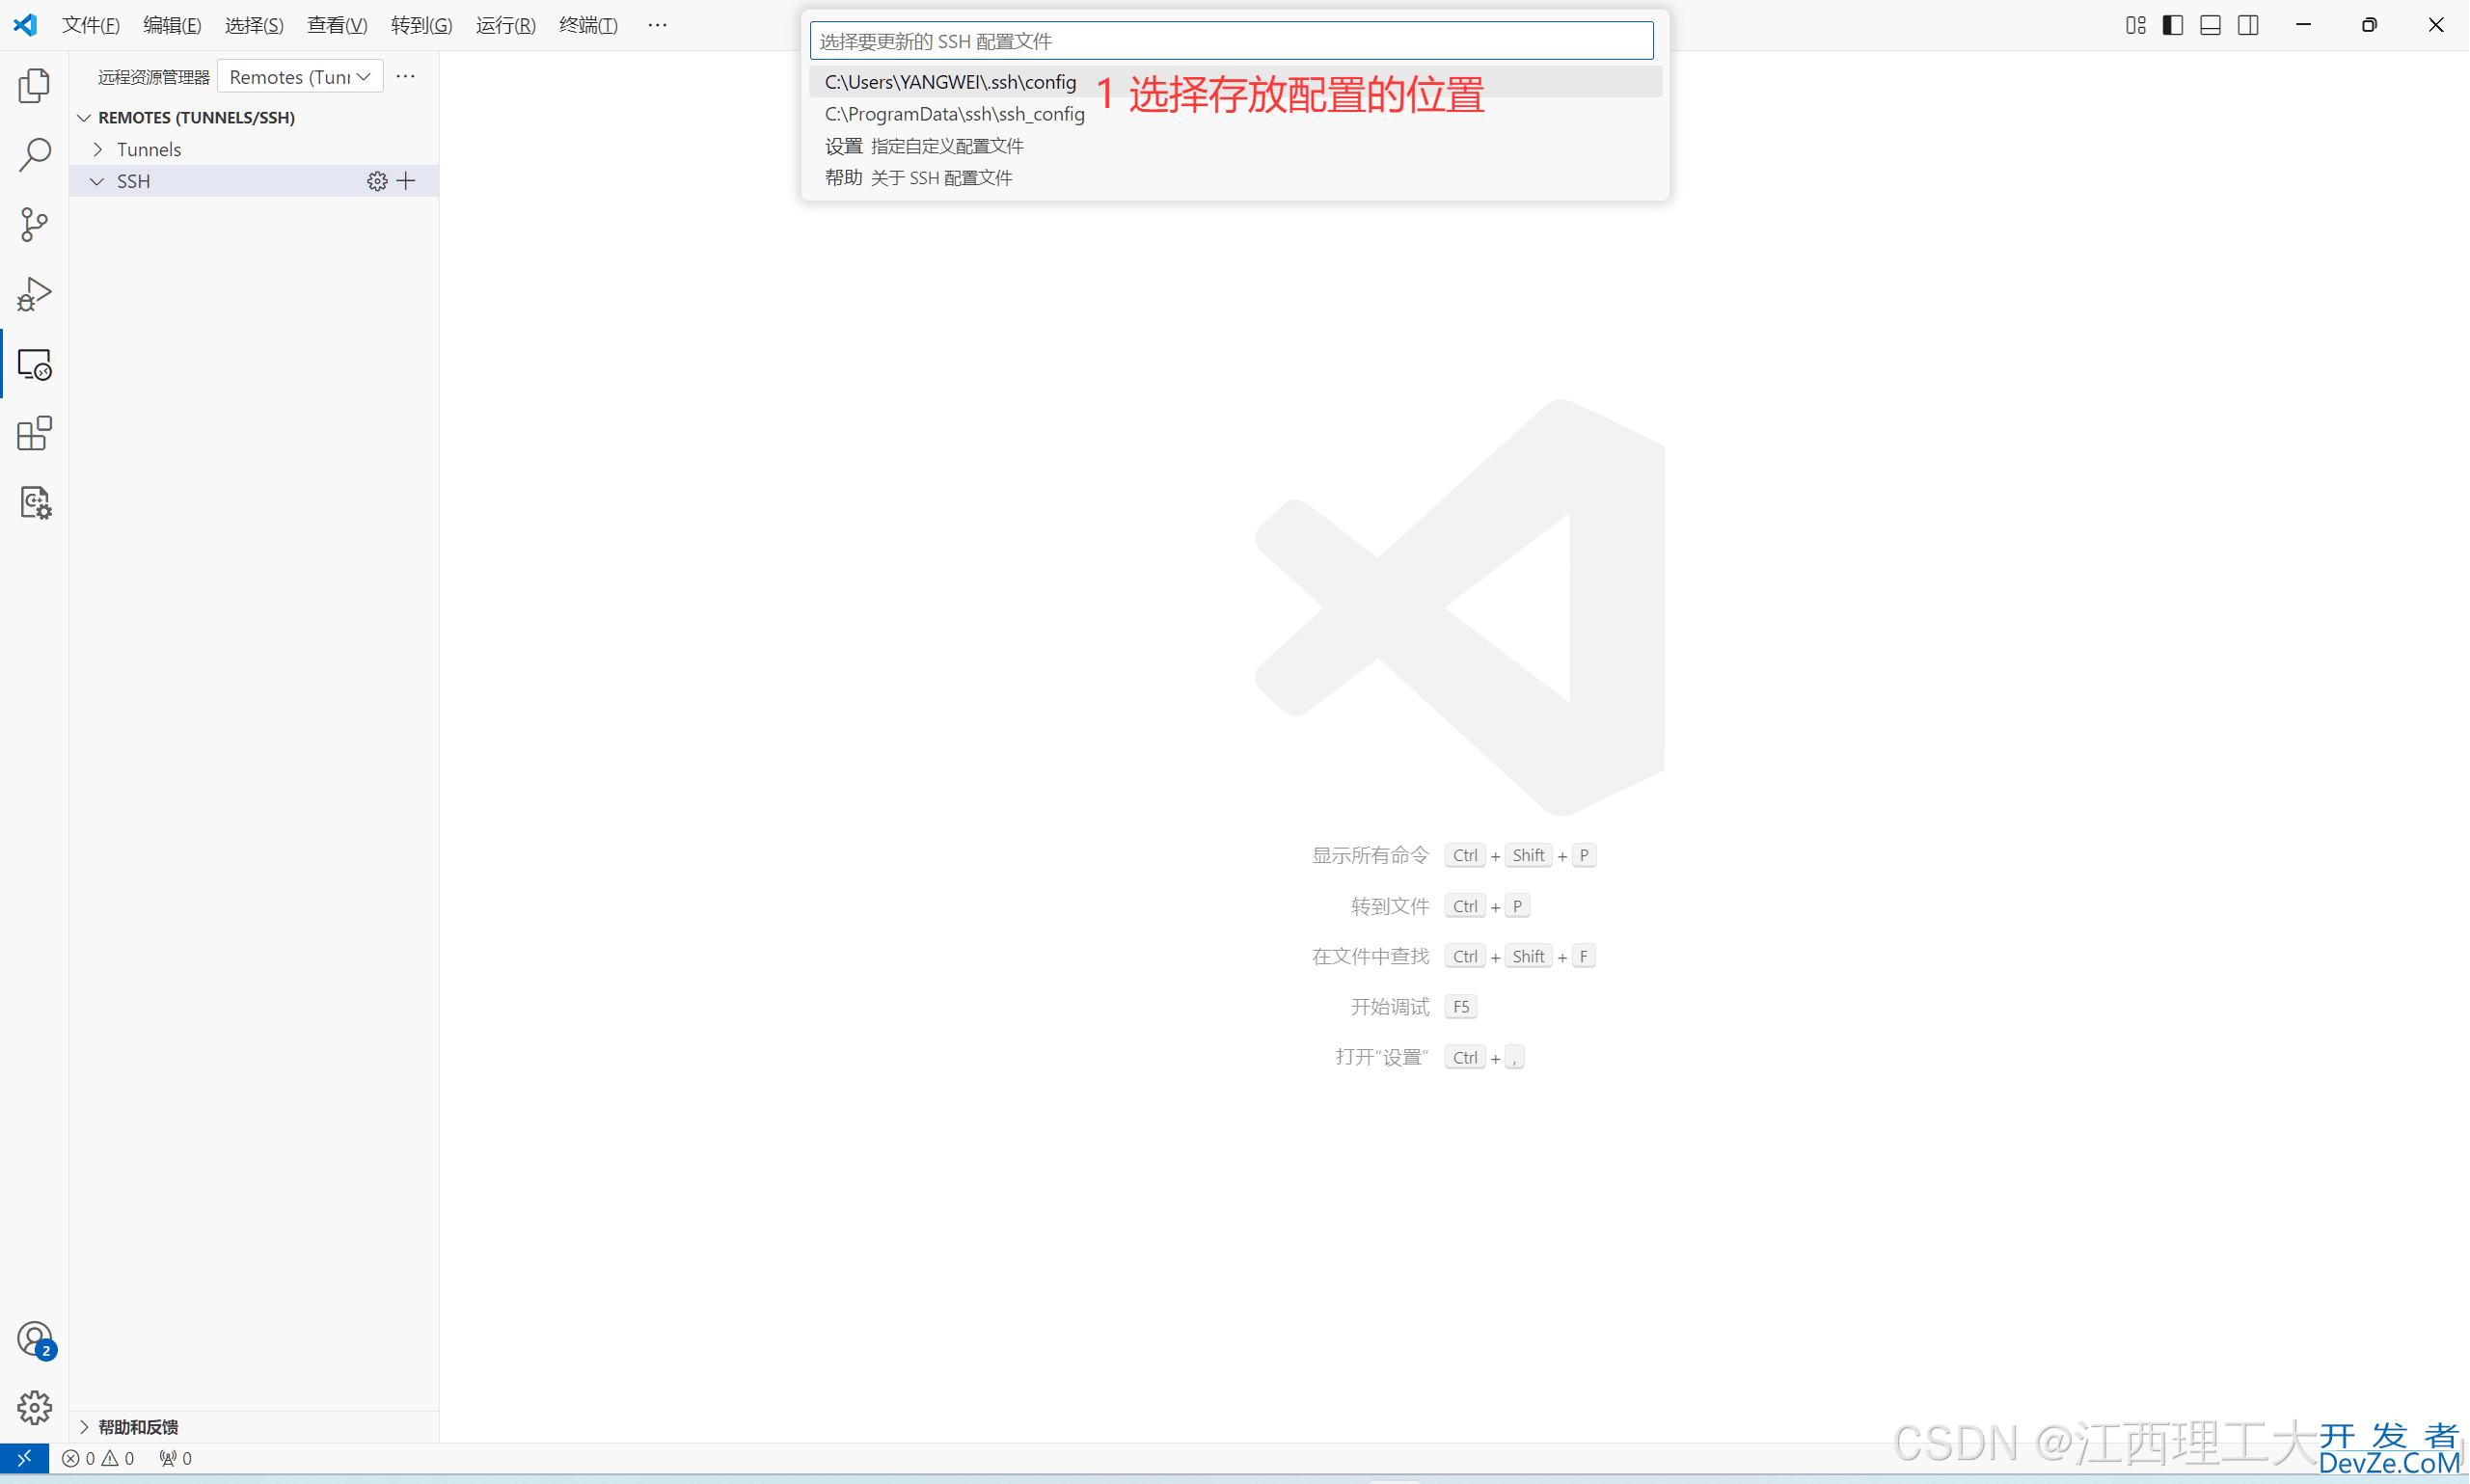Toggle the bottom panel visibility
The height and width of the screenshot is (1484, 2470).
coord(2210,25)
